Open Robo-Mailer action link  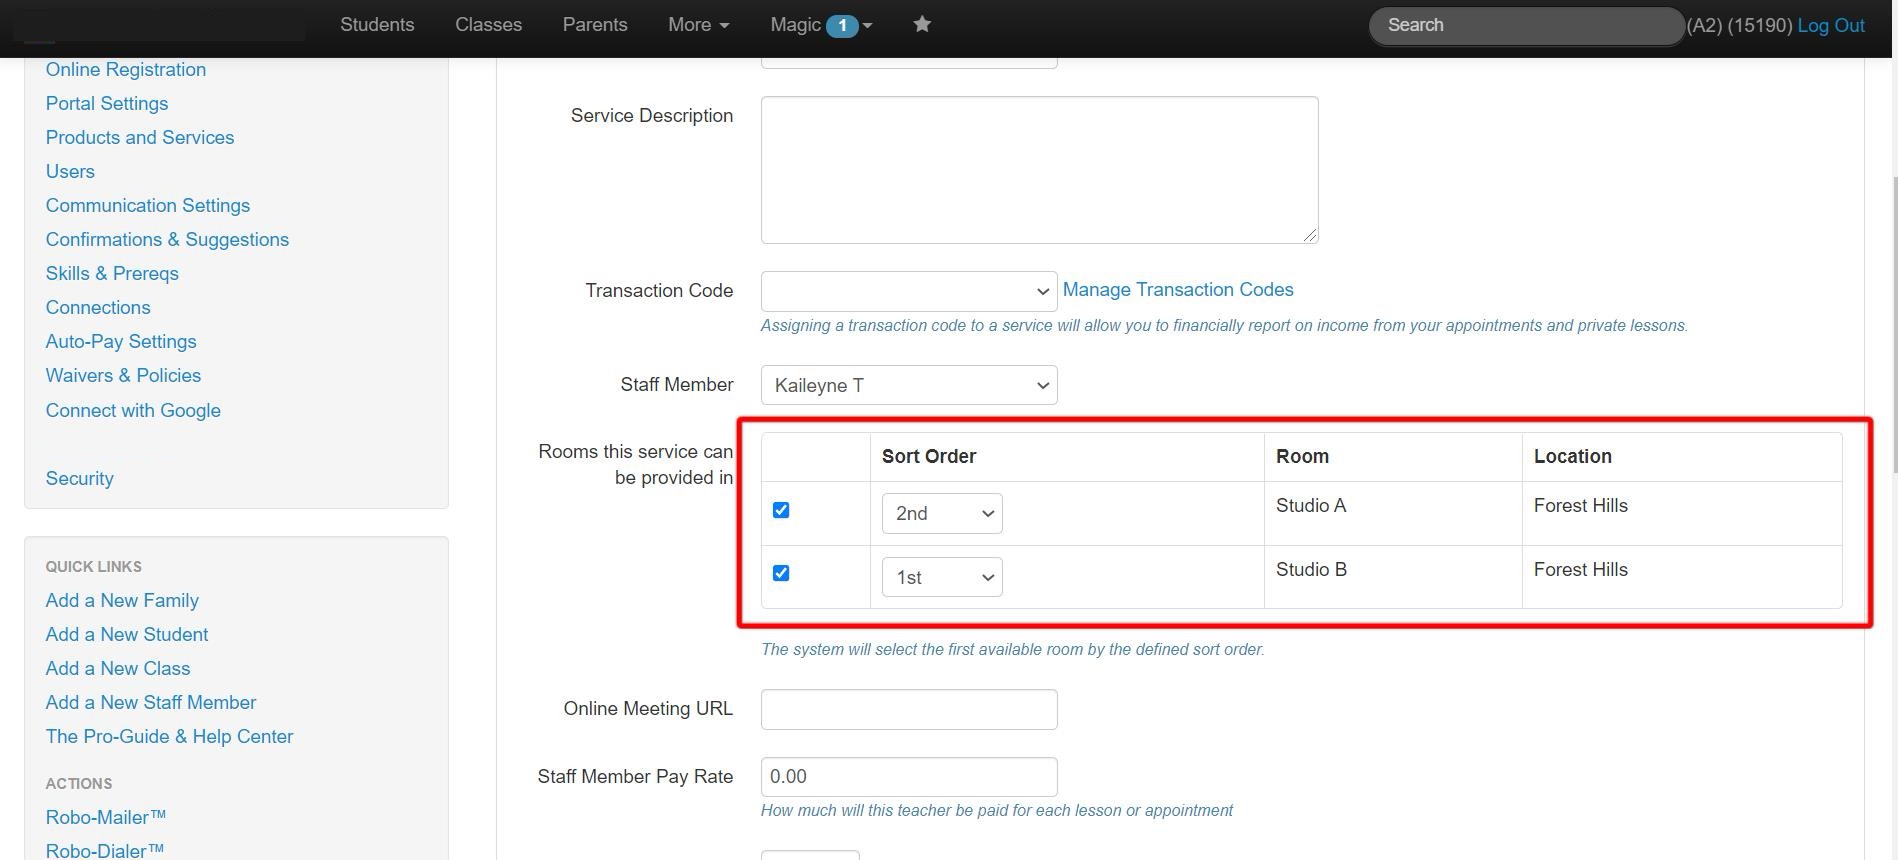pos(106,817)
